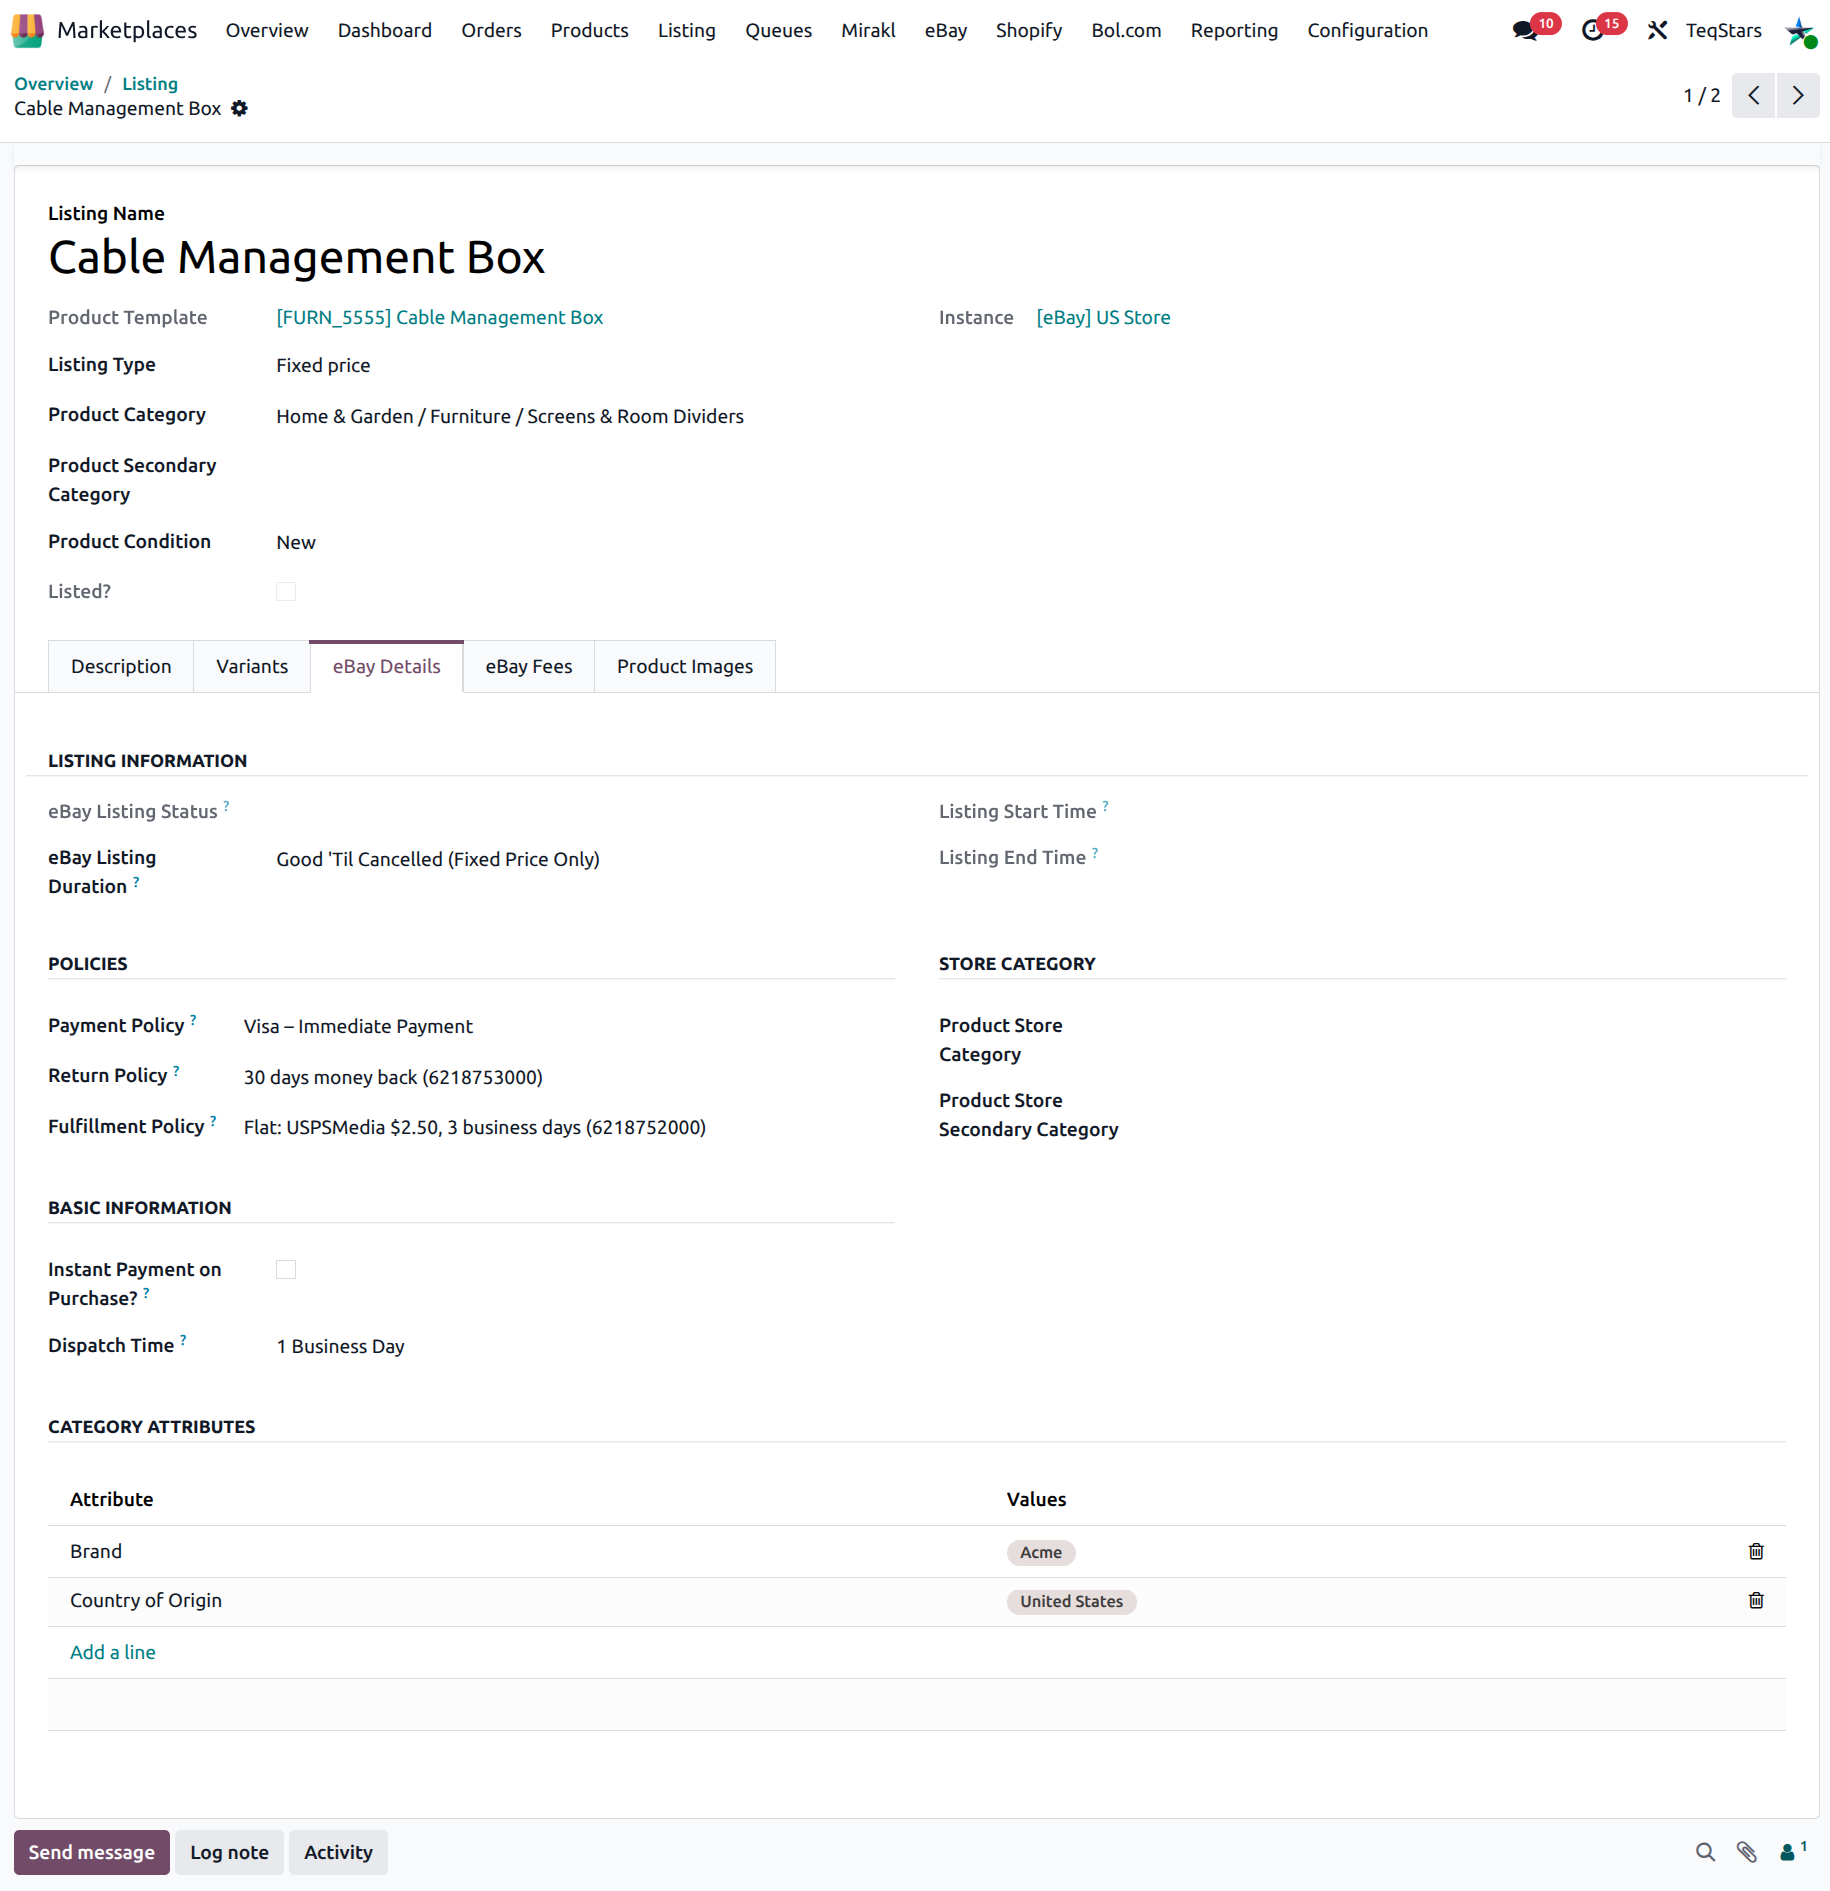Open the Reporting menu
This screenshot has height=1891, width=1830.
pyautogui.click(x=1234, y=30)
